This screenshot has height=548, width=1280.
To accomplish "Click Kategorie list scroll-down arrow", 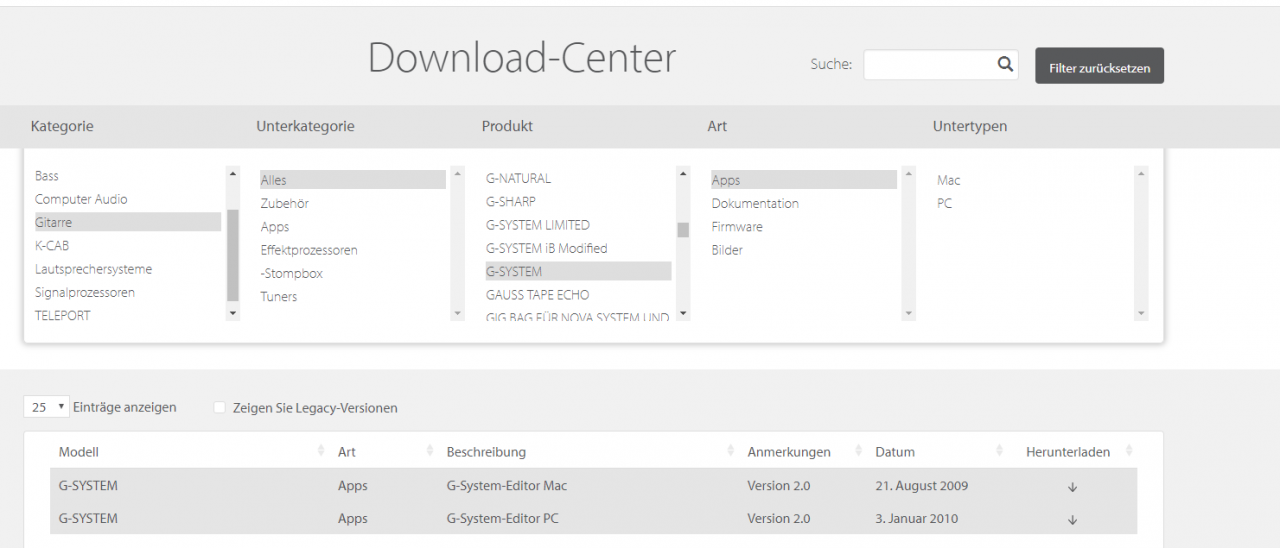I will tap(233, 313).
